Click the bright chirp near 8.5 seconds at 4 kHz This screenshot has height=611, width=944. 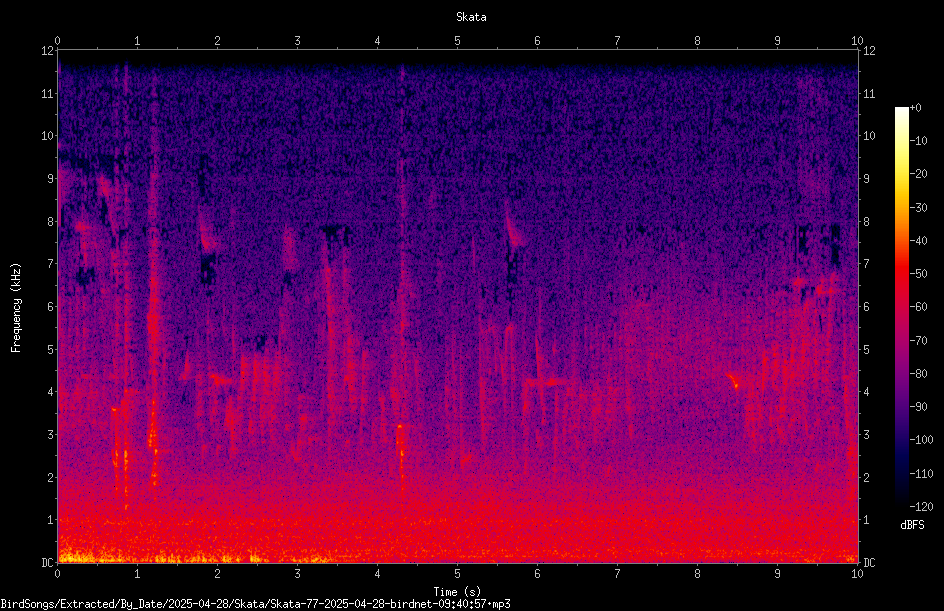pyautogui.click(x=733, y=381)
